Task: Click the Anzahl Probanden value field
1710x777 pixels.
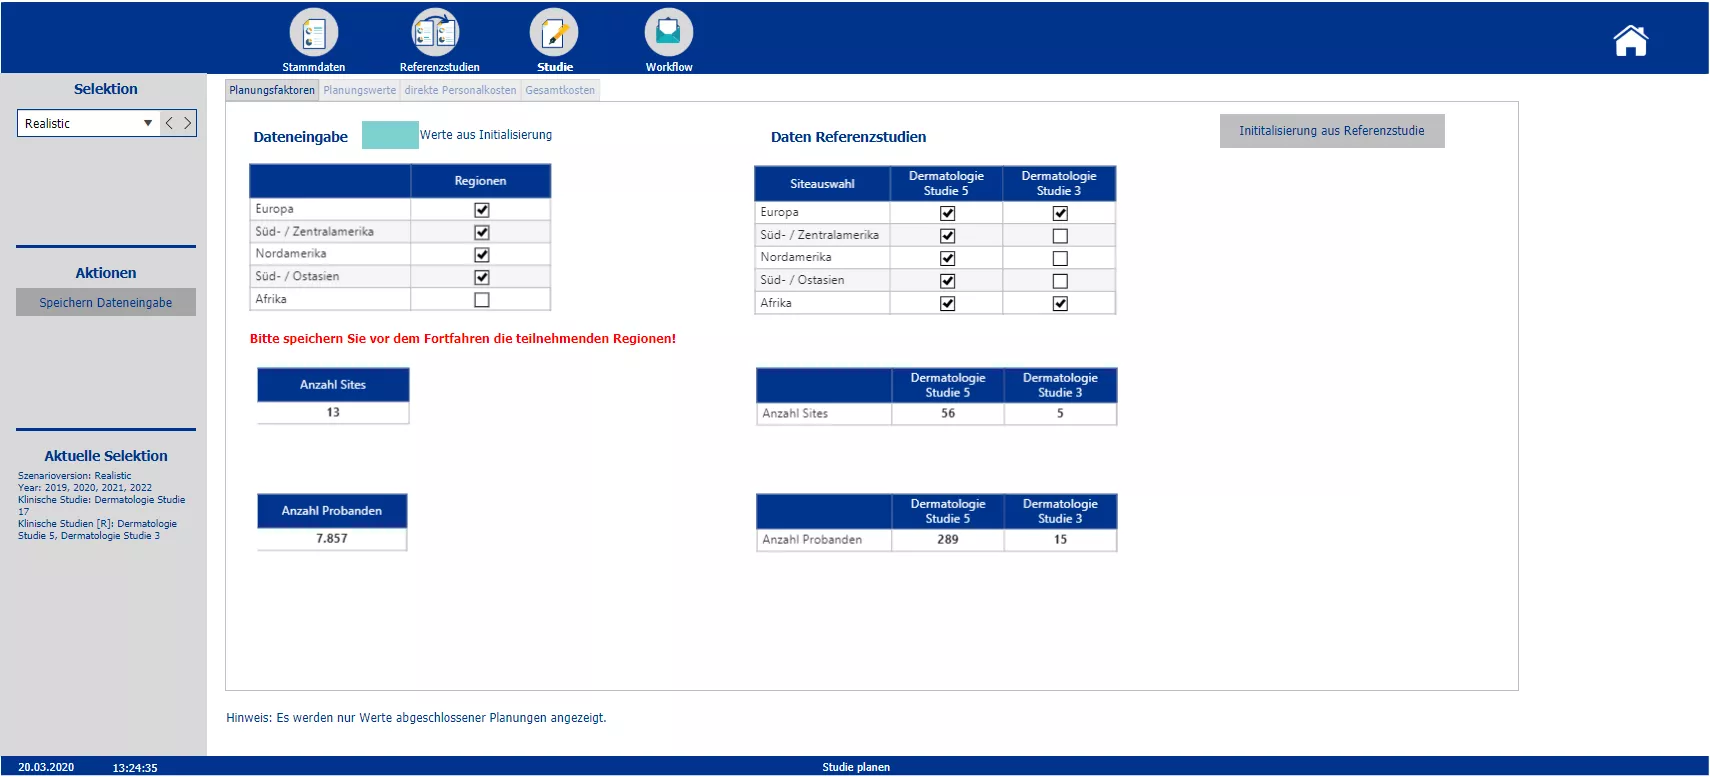Action: (332, 538)
